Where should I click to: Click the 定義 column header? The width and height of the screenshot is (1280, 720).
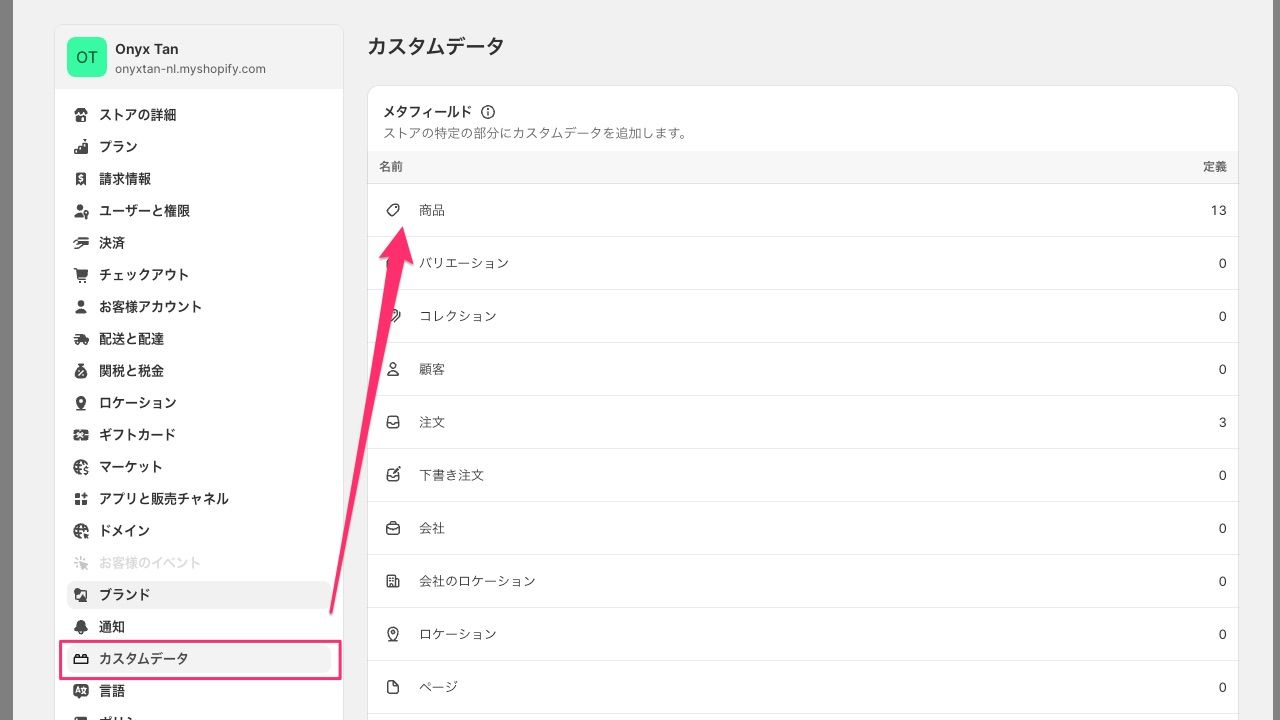point(1214,167)
